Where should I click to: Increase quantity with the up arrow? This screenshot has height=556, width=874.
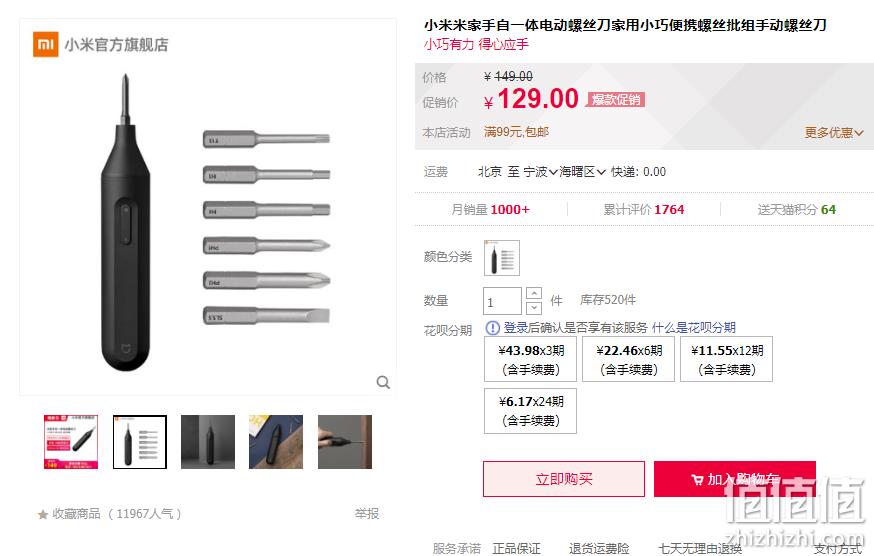coord(534,293)
